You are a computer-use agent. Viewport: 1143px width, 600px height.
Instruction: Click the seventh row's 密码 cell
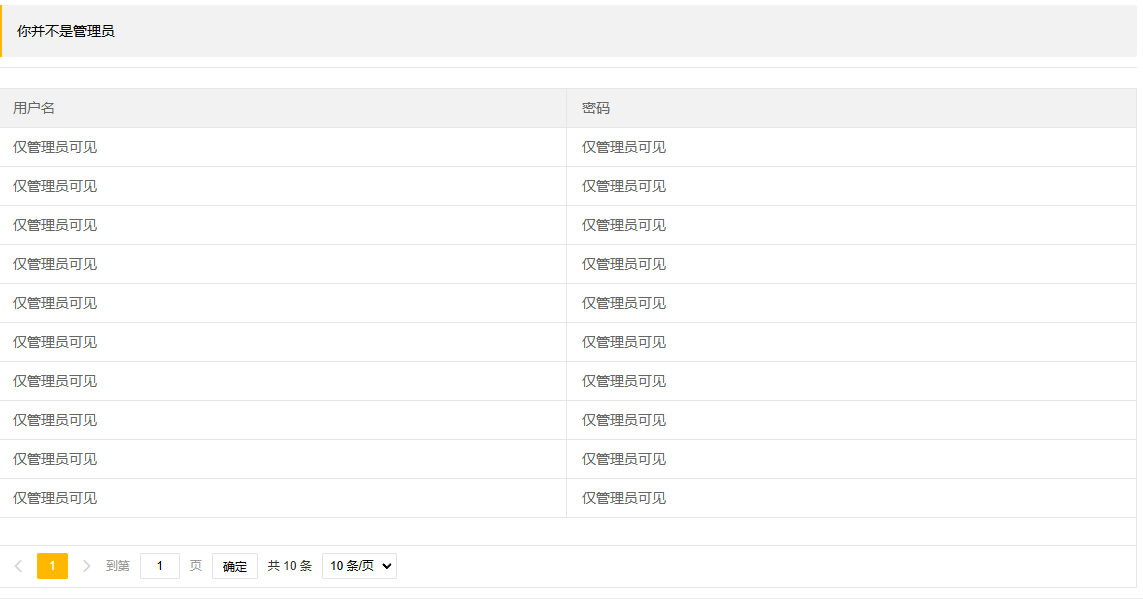[x=624, y=381]
